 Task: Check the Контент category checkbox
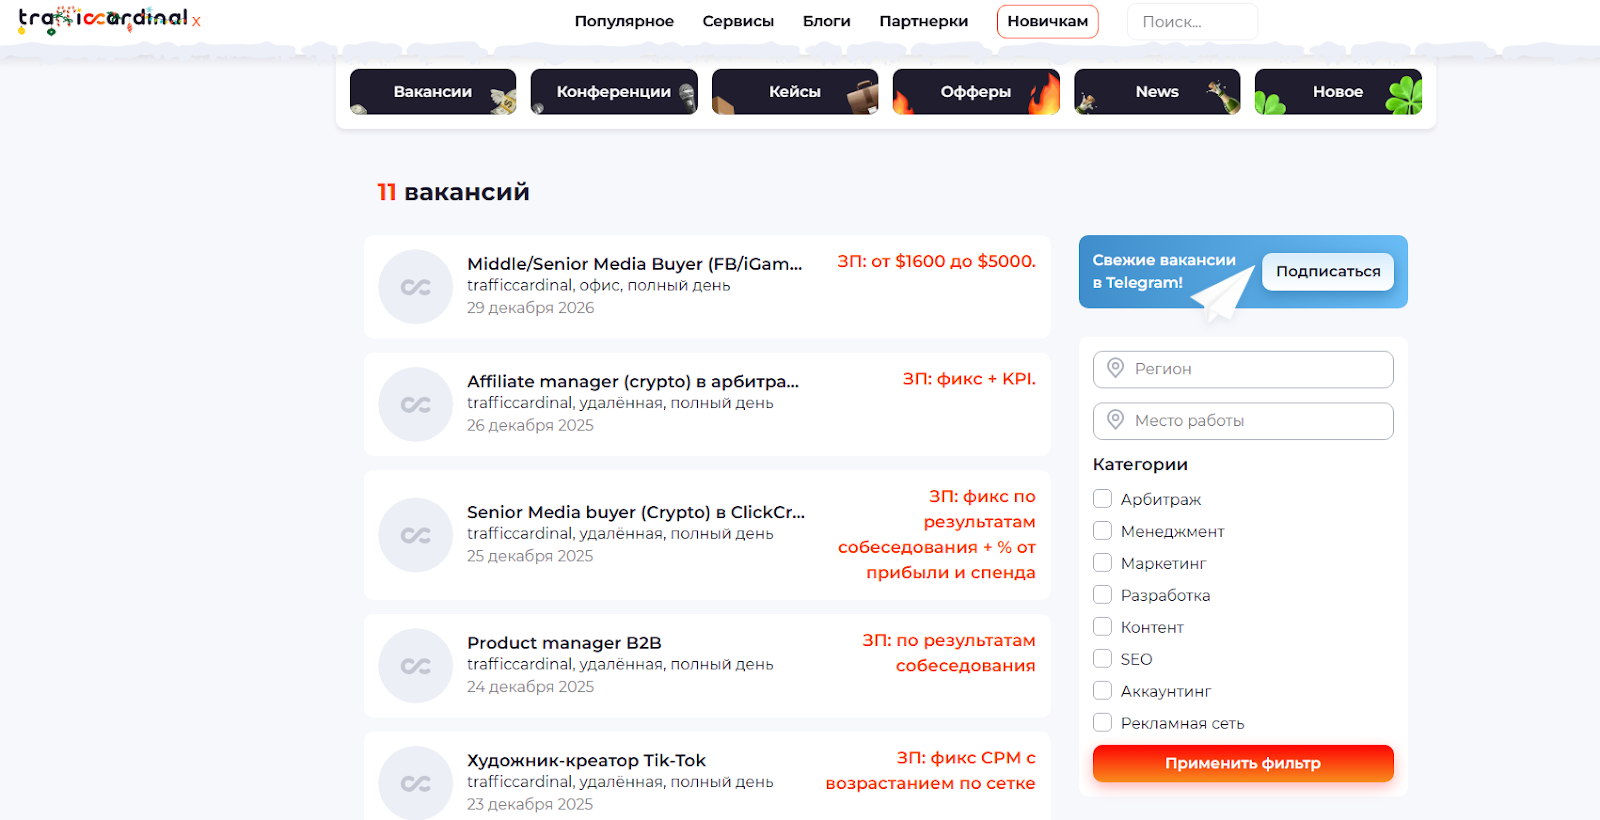click(x=1102, y=627)
